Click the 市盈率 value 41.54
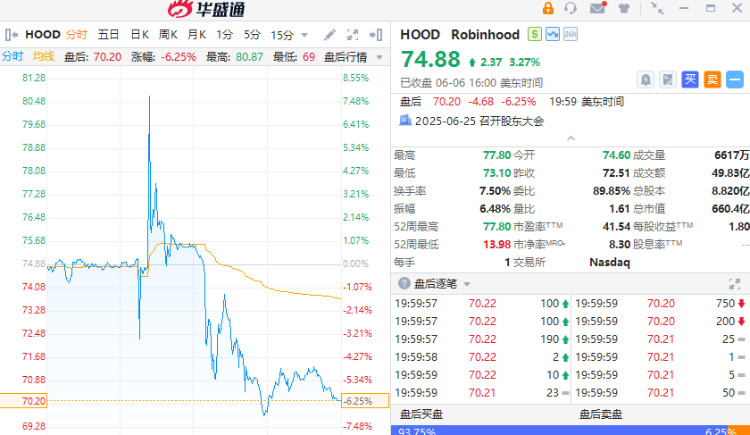The image size is (750, 435). coord(617,226)
